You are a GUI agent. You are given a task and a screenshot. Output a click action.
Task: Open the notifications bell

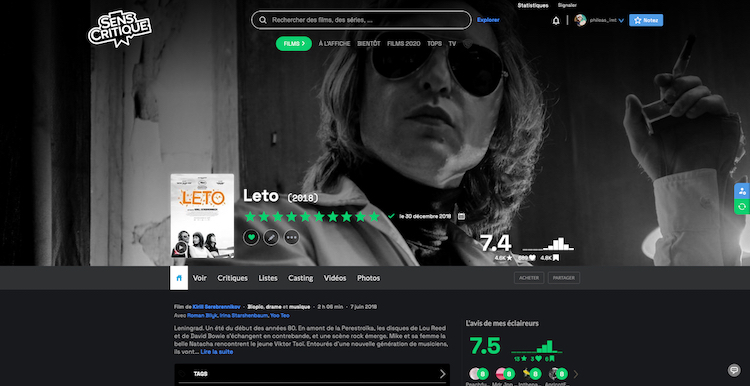pyautogui.click(x=556, y=21)
